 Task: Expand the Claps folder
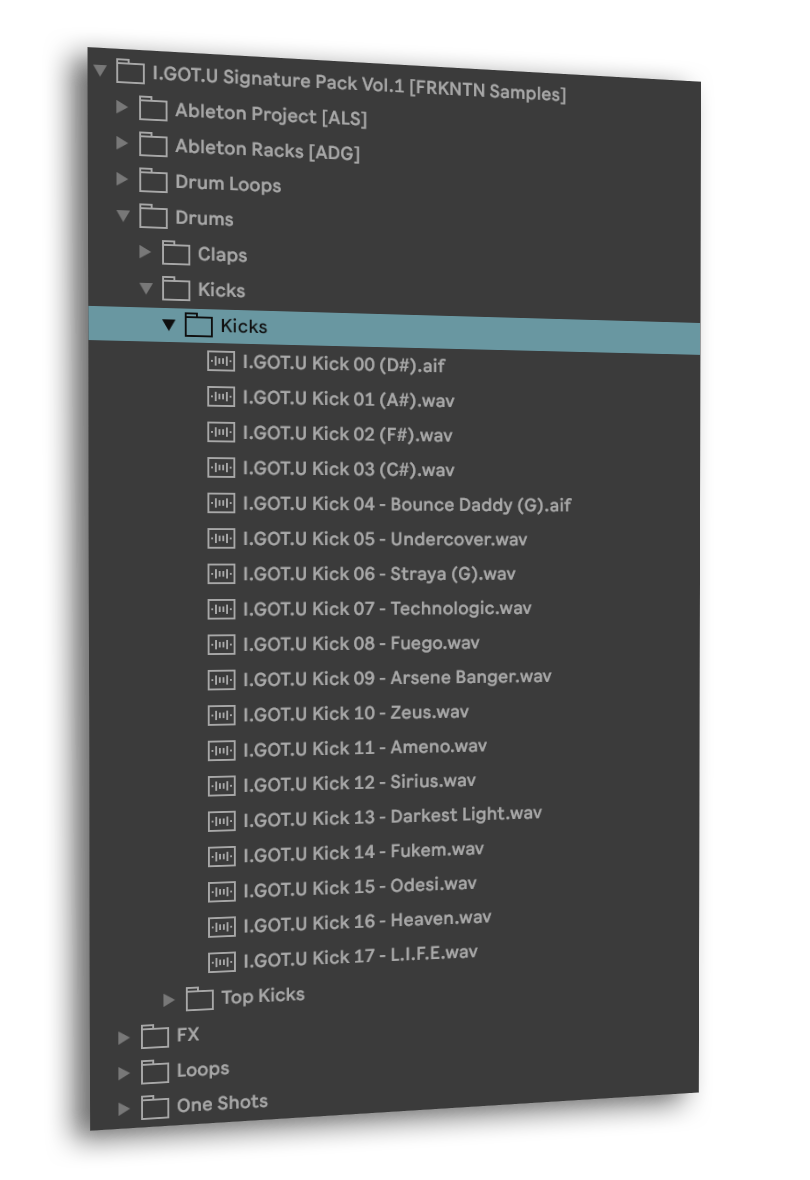click(x=145, y=251)
